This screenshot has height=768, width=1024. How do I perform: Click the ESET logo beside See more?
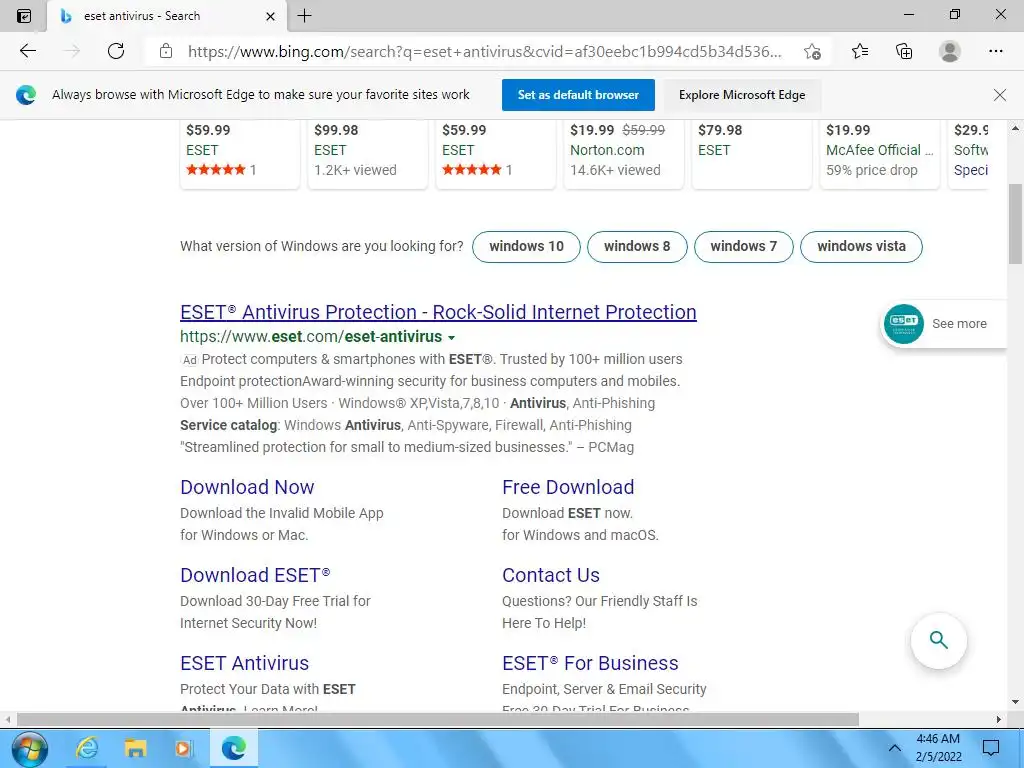[904, 323]
